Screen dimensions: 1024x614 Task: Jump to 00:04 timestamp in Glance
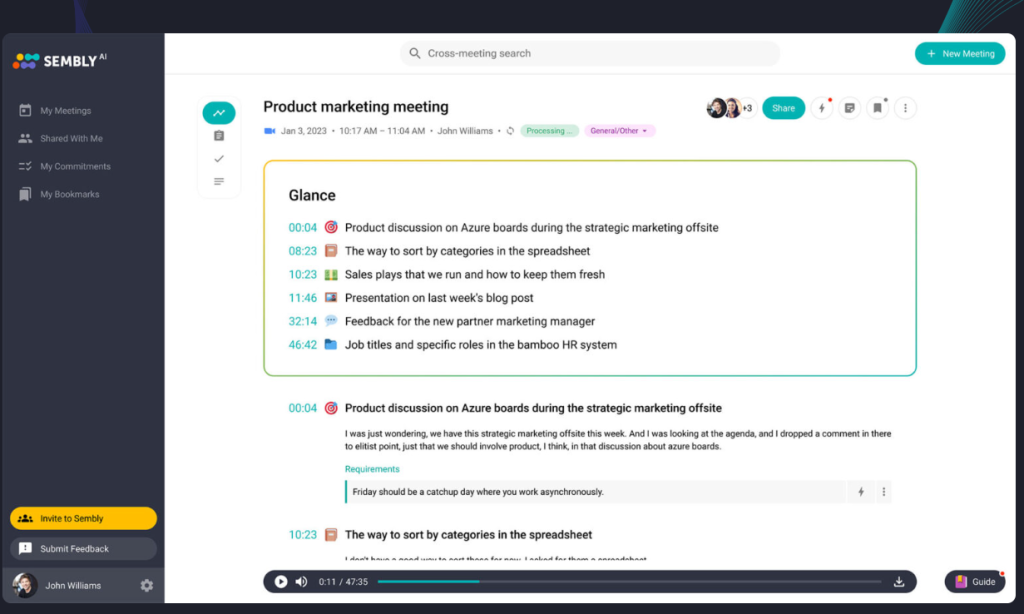302,227
